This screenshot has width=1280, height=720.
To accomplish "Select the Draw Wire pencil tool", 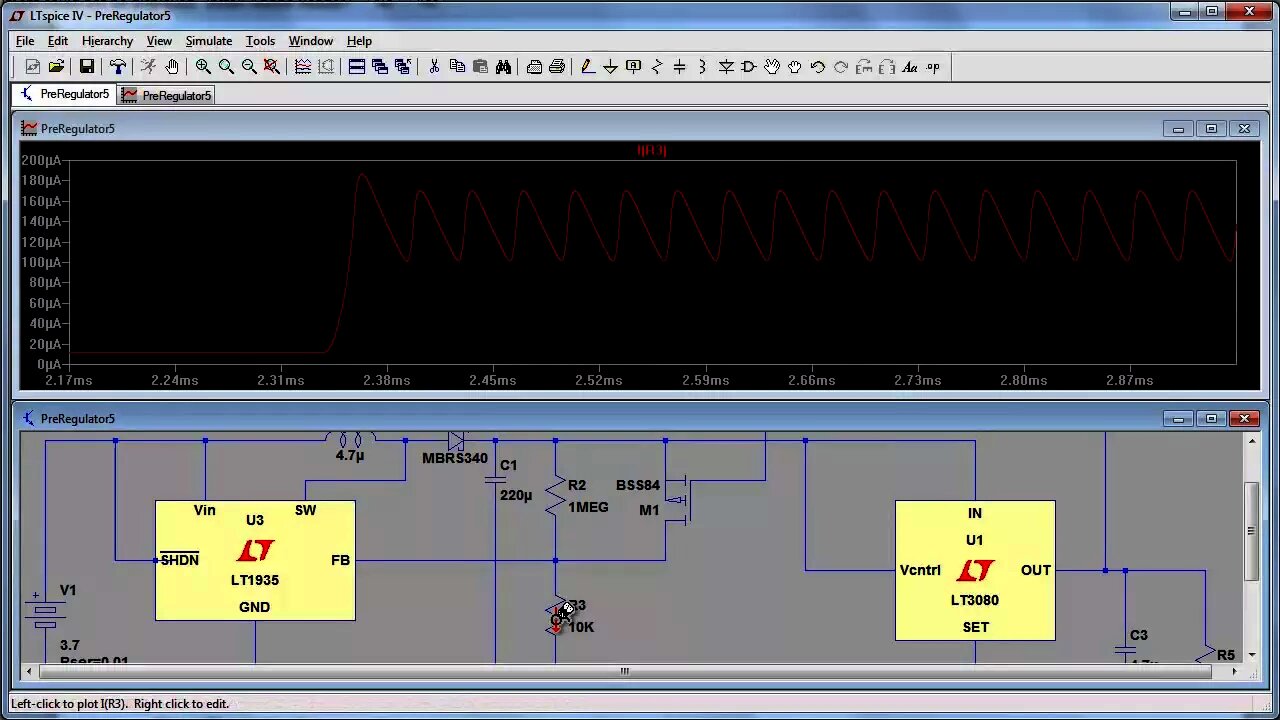I will coord(587,67).
